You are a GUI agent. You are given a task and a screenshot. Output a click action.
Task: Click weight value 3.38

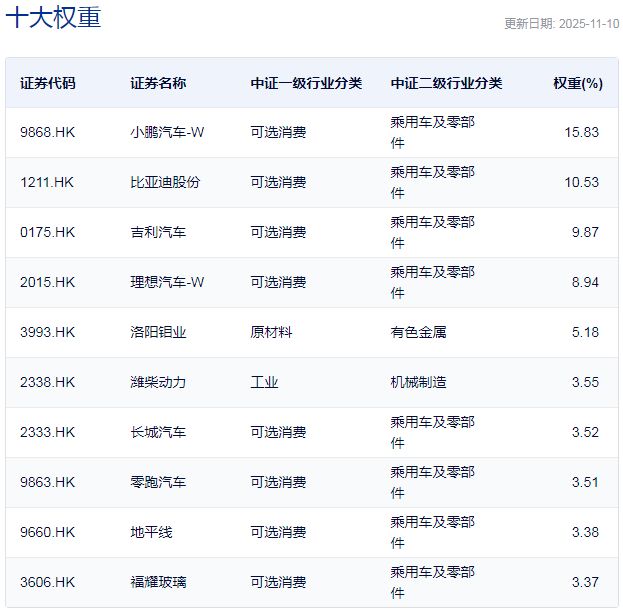pyautogui.click(x=585, y=533)
